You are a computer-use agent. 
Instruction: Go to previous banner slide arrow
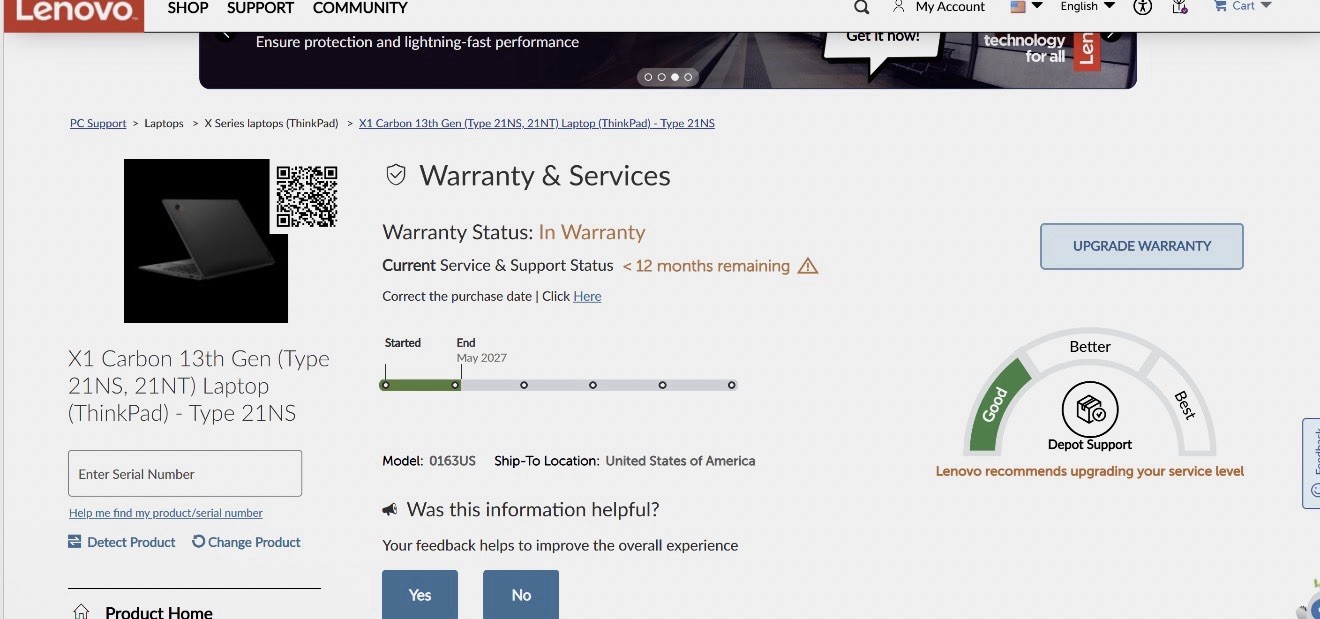point(226,35)
